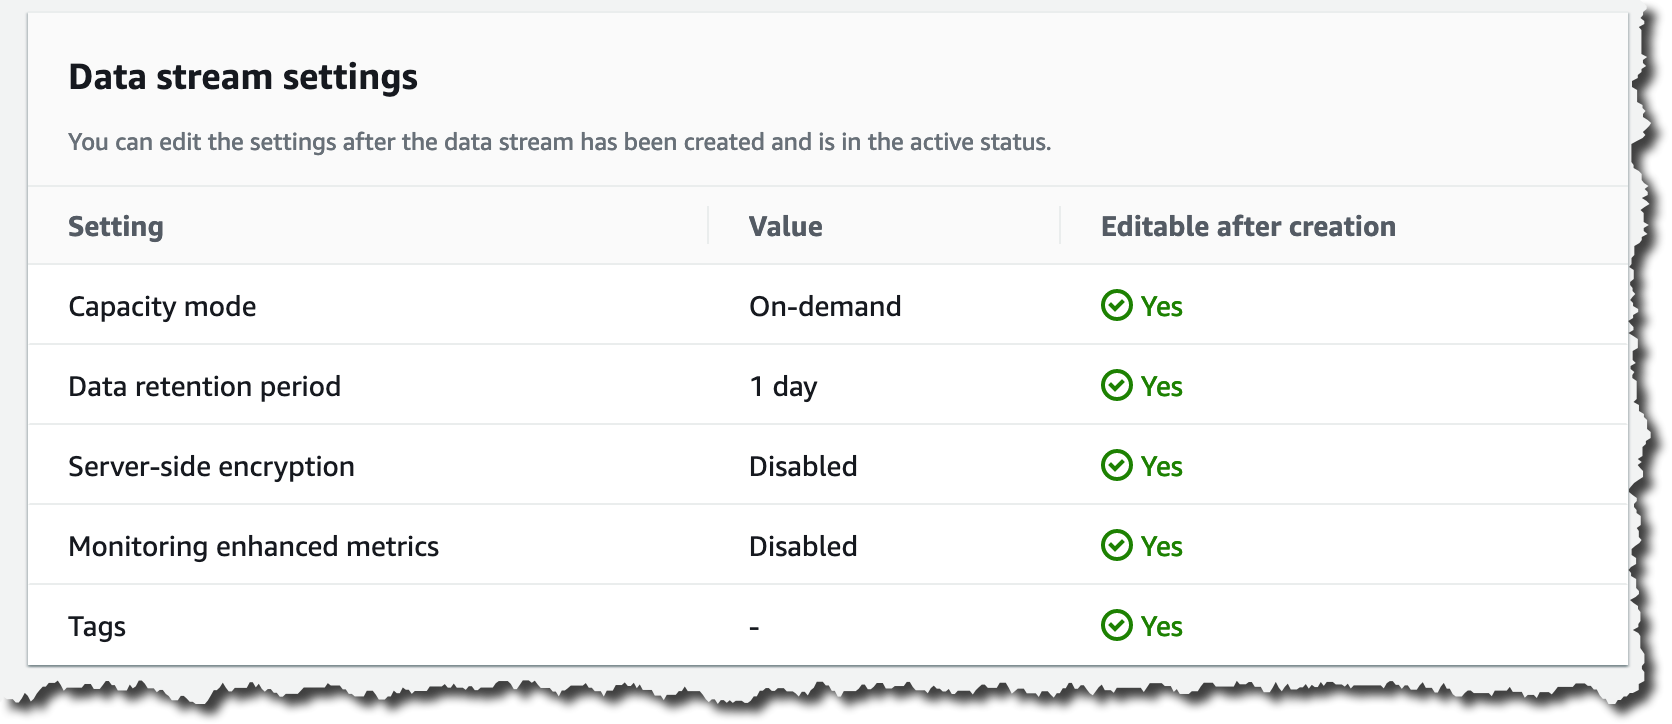Screen dimensions: 1672x724
Task: Click the dash value in Tags row
Action: [754, 628]
